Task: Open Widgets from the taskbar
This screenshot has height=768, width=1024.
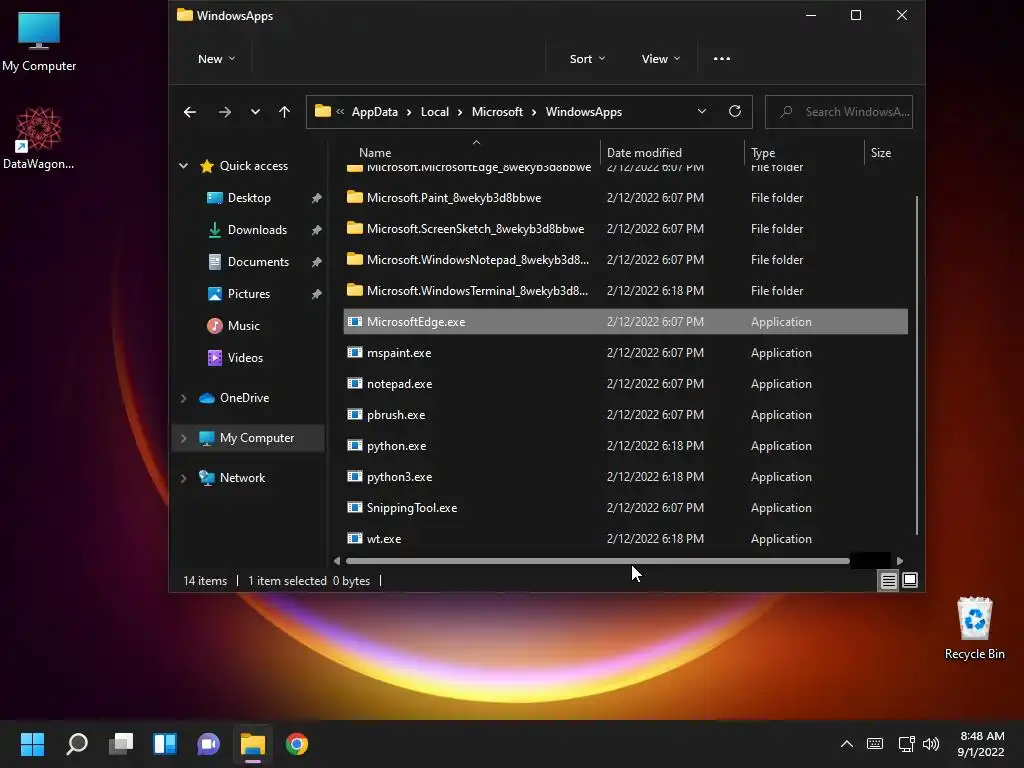Action: coord(165,744)
